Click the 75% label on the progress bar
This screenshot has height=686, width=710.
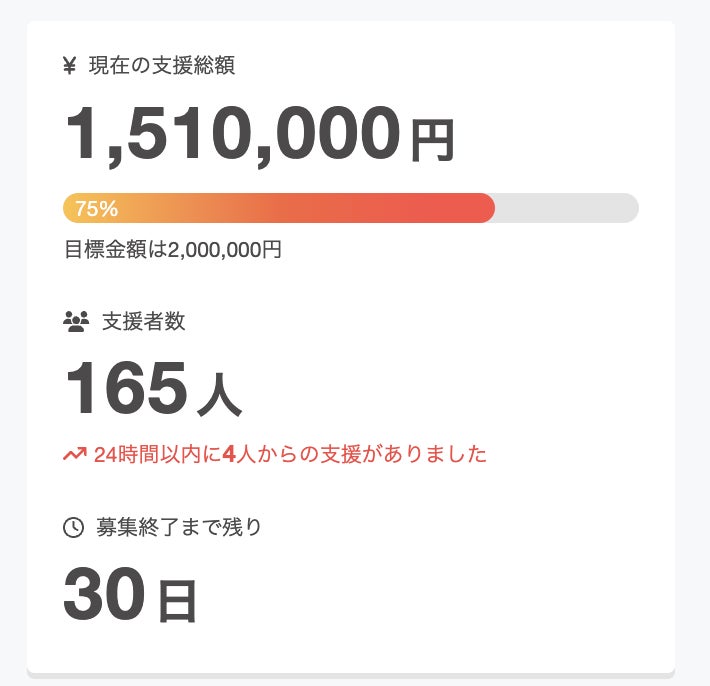(x=97, y=209)
